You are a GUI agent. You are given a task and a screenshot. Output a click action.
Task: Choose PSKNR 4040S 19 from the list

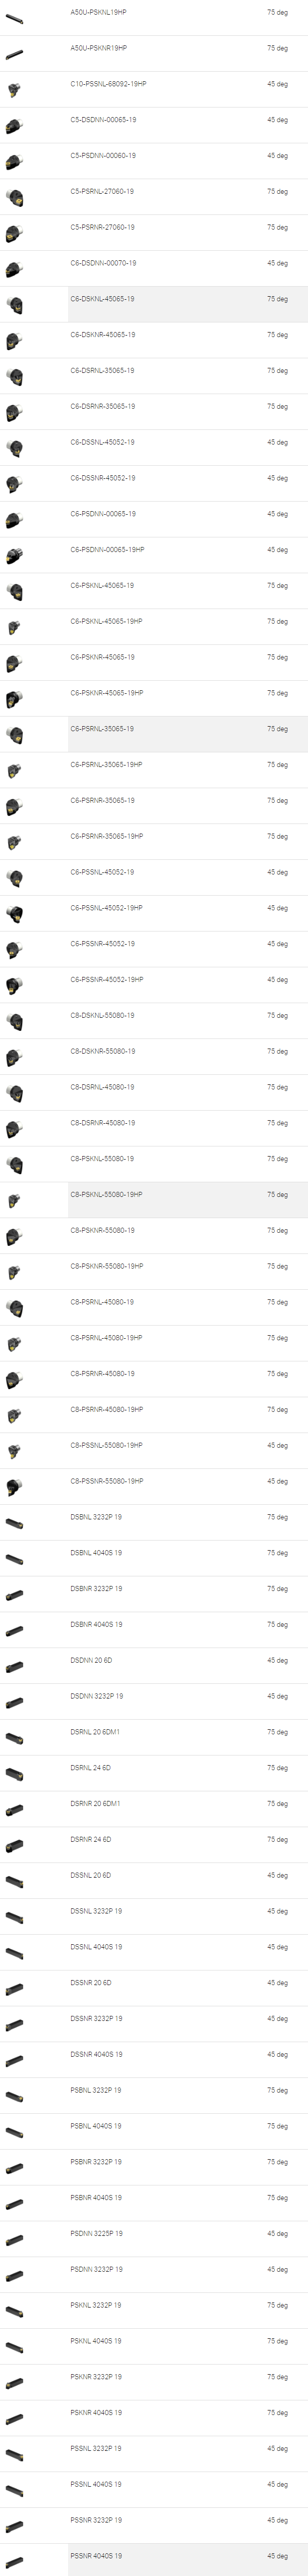pyautogui.click(x=96, y=2413)
